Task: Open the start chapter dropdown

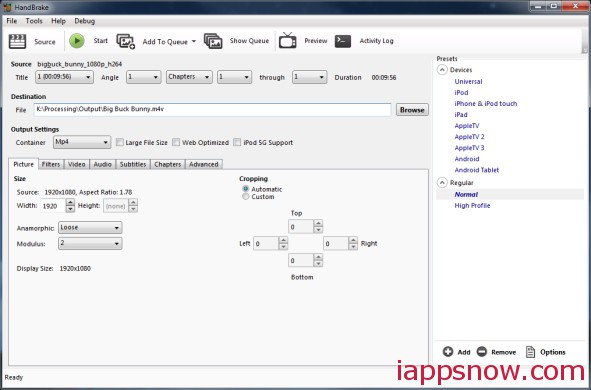Action: (x=234, y=77)
